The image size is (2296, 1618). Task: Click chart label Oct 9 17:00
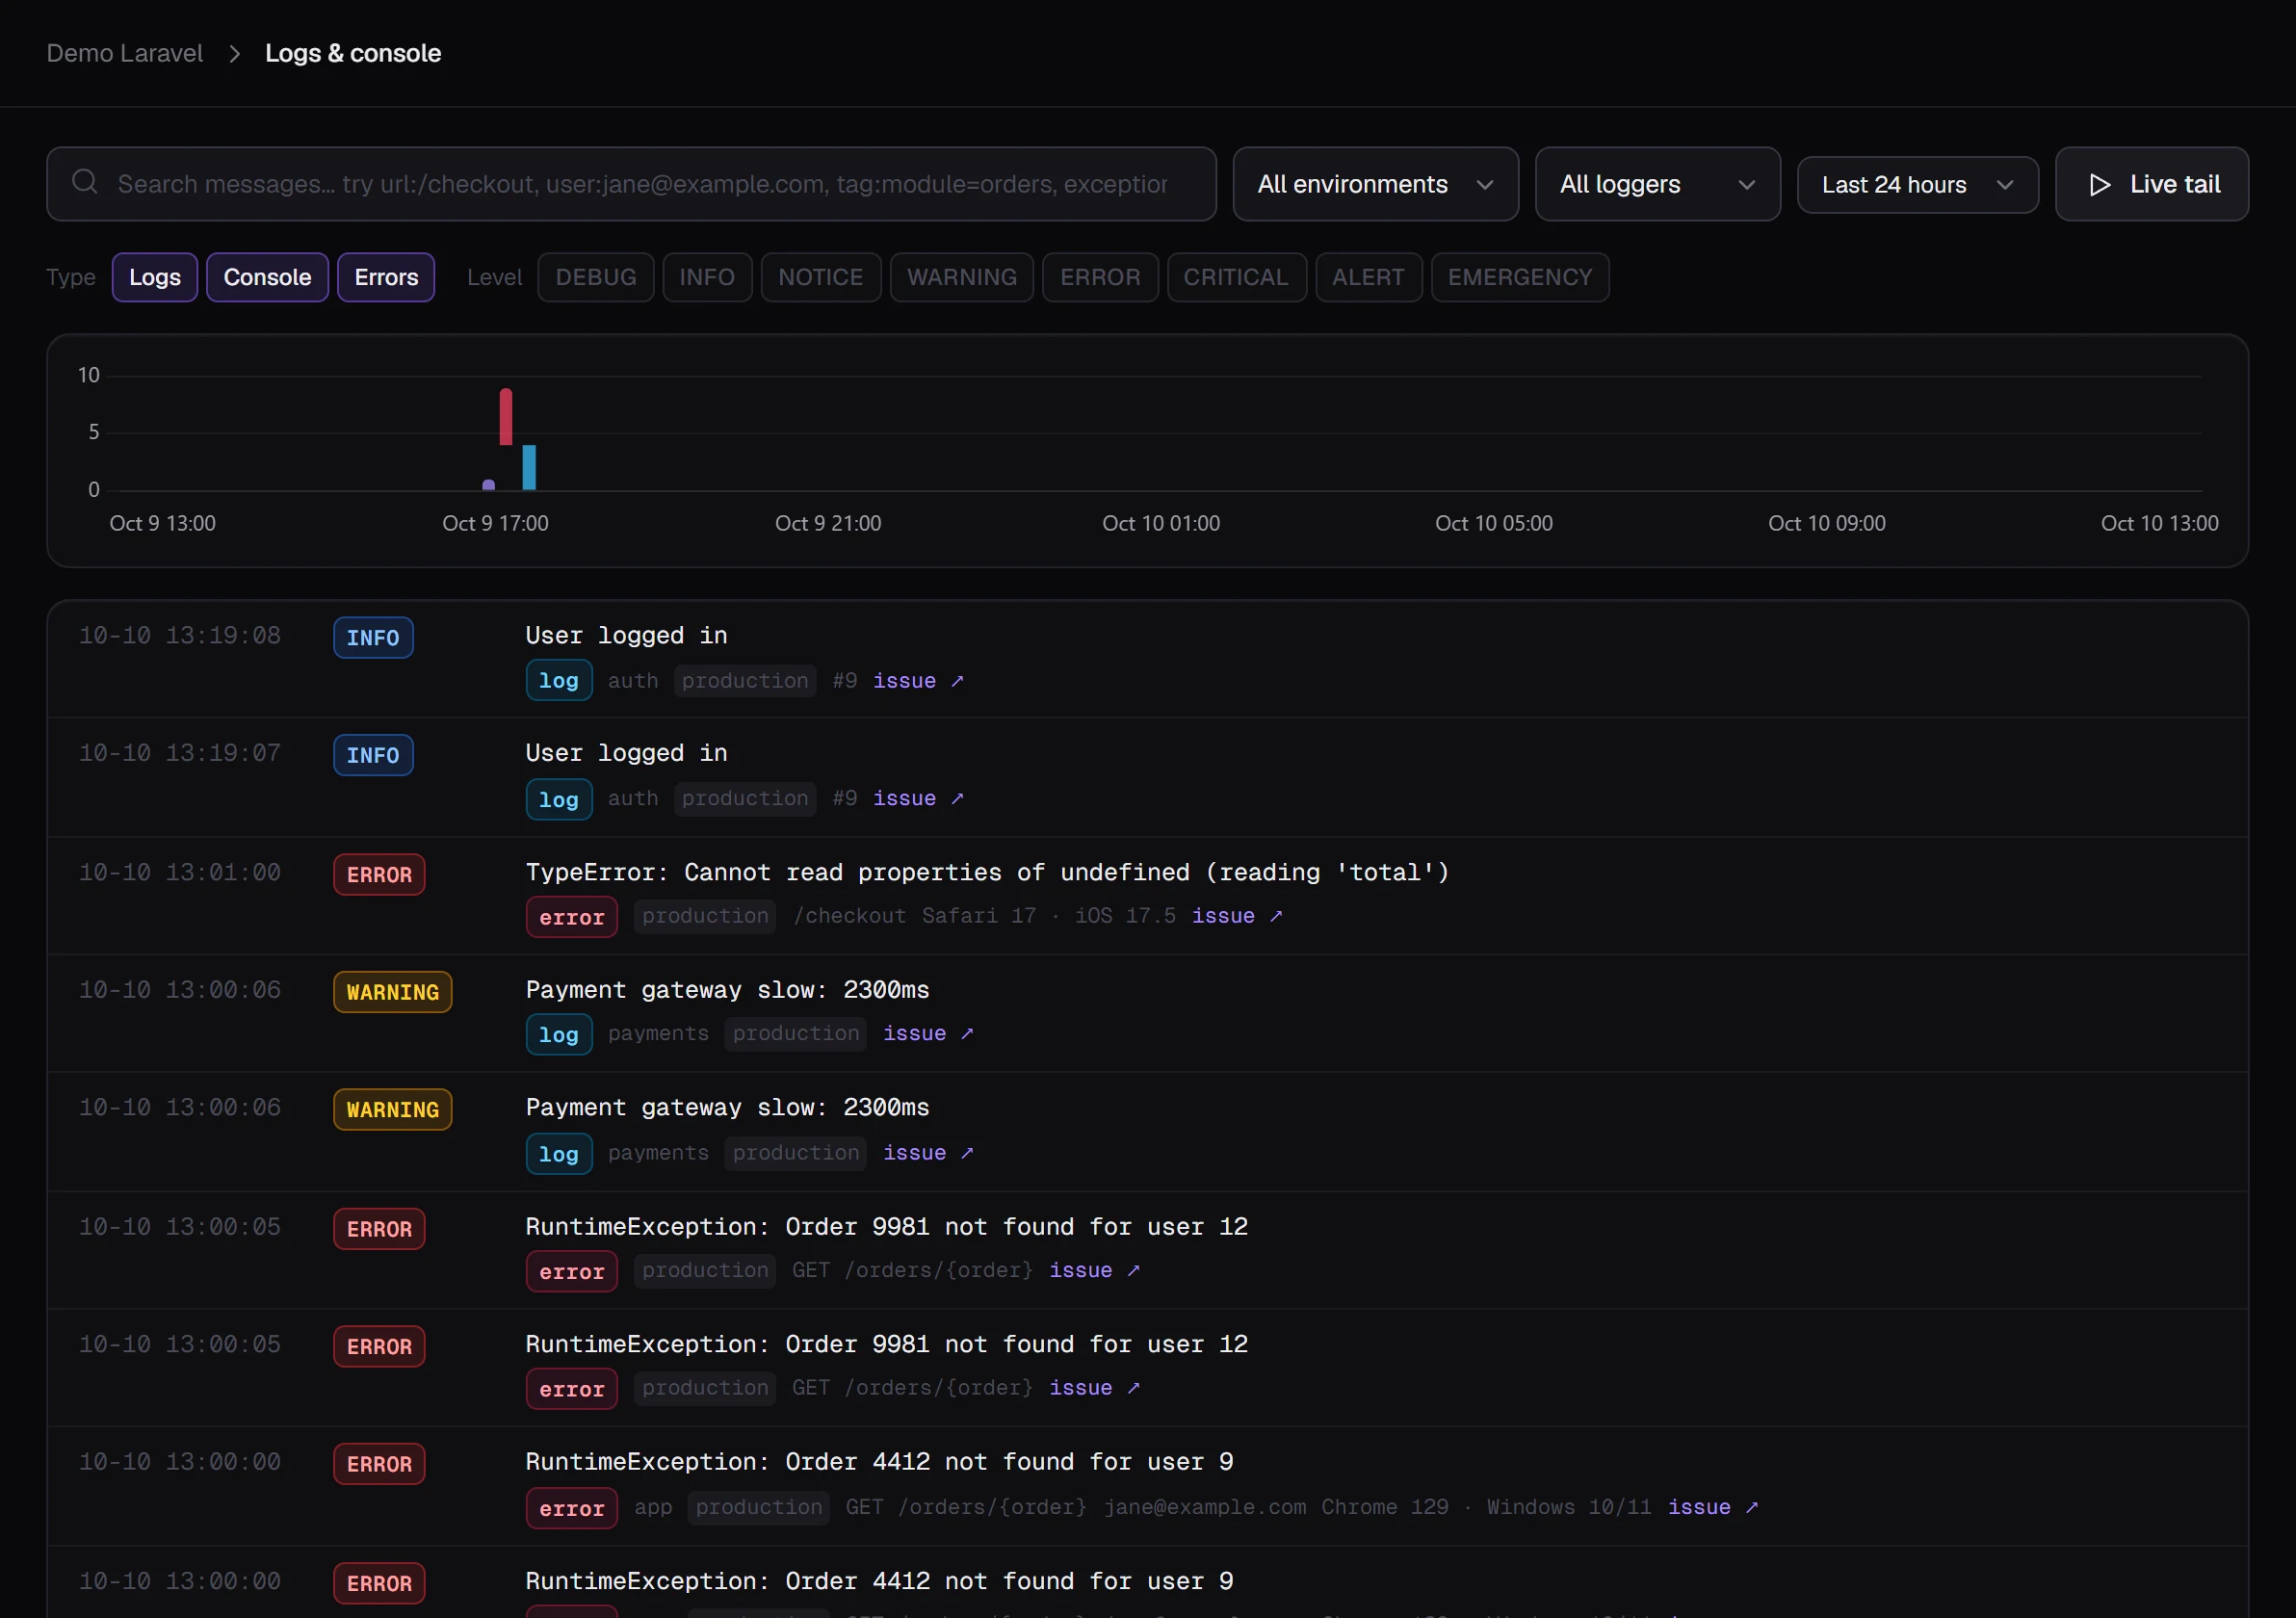tap(496, 524)
